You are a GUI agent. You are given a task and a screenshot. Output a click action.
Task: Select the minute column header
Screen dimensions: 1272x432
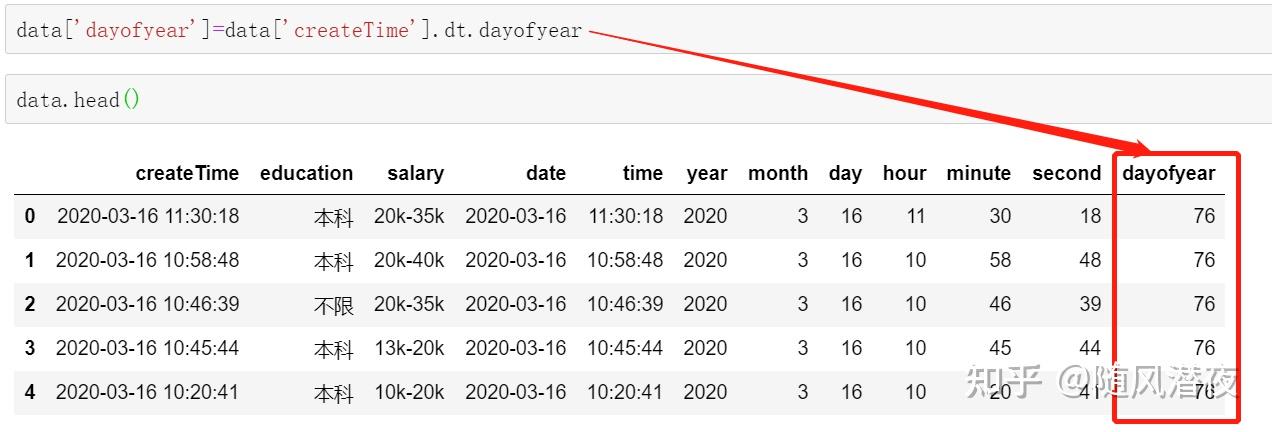pyautogui.click(x=978, y=173)
